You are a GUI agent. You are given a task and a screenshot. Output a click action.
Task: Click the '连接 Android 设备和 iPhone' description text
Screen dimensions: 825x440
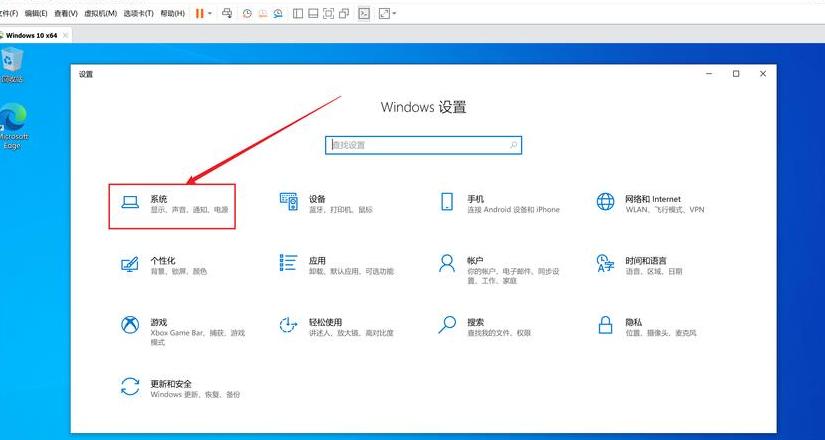point(514,209)
